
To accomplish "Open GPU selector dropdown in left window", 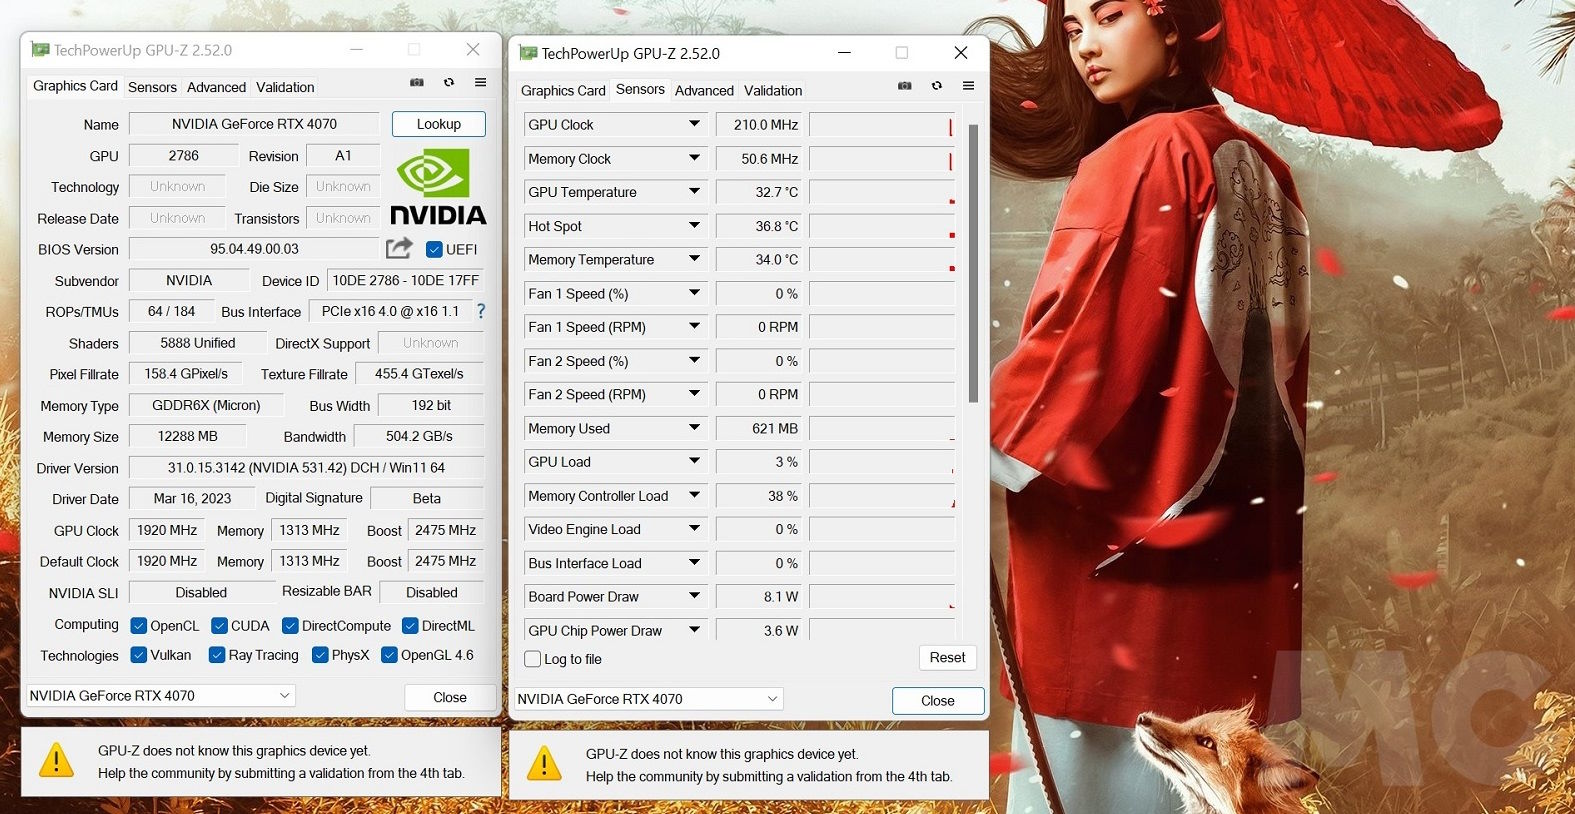I will click(x=284, y=695).
